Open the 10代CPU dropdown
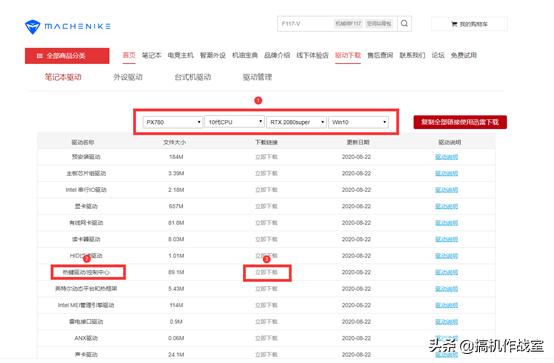 [234, 122]
